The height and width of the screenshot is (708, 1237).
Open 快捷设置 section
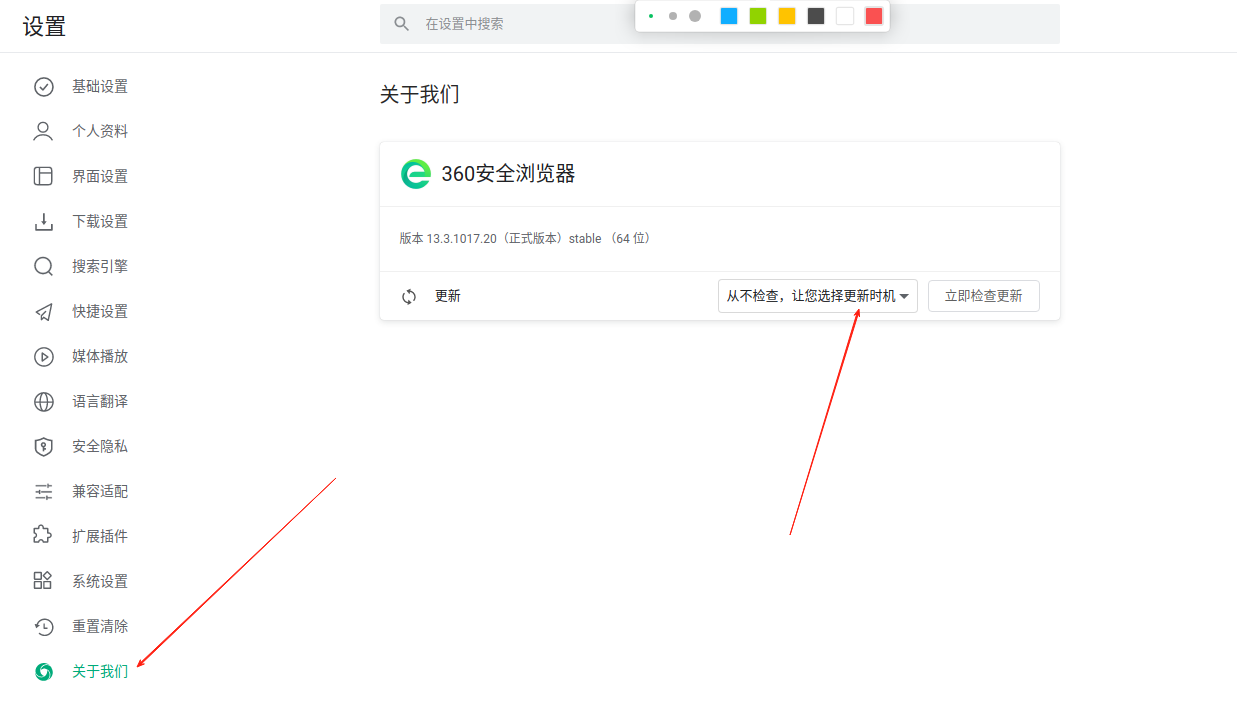tap(100, 312)
